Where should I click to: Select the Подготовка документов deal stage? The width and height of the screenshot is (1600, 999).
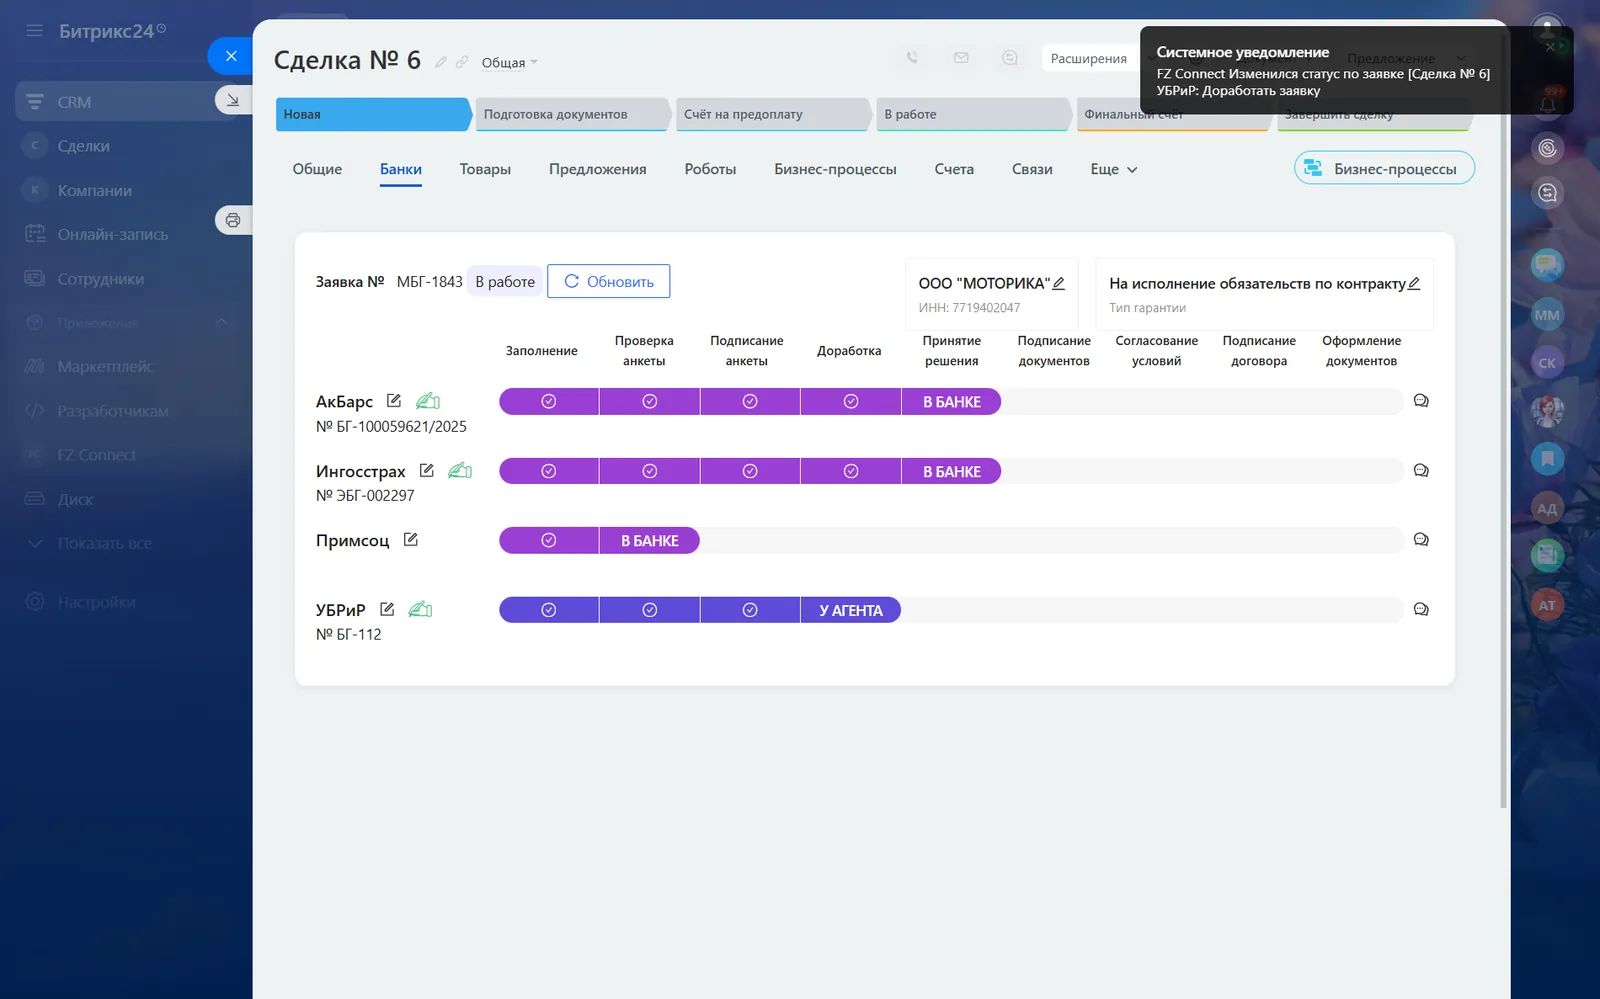tap(570, 115)
